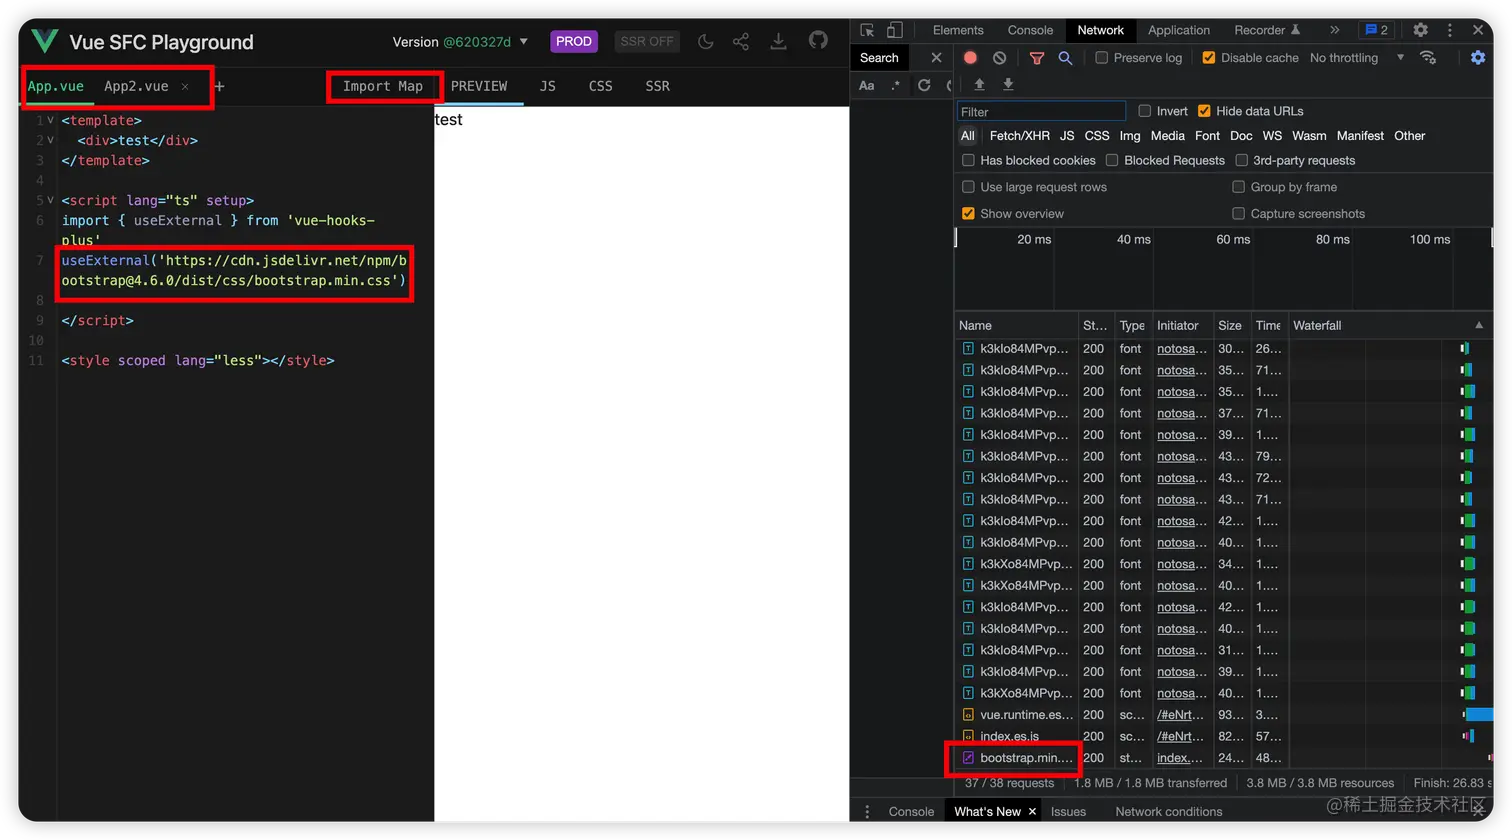Uncheck the Disable cache checkbox
Image resolution: width=1512 pixels, height=840 pixels.
(1208, 58)
